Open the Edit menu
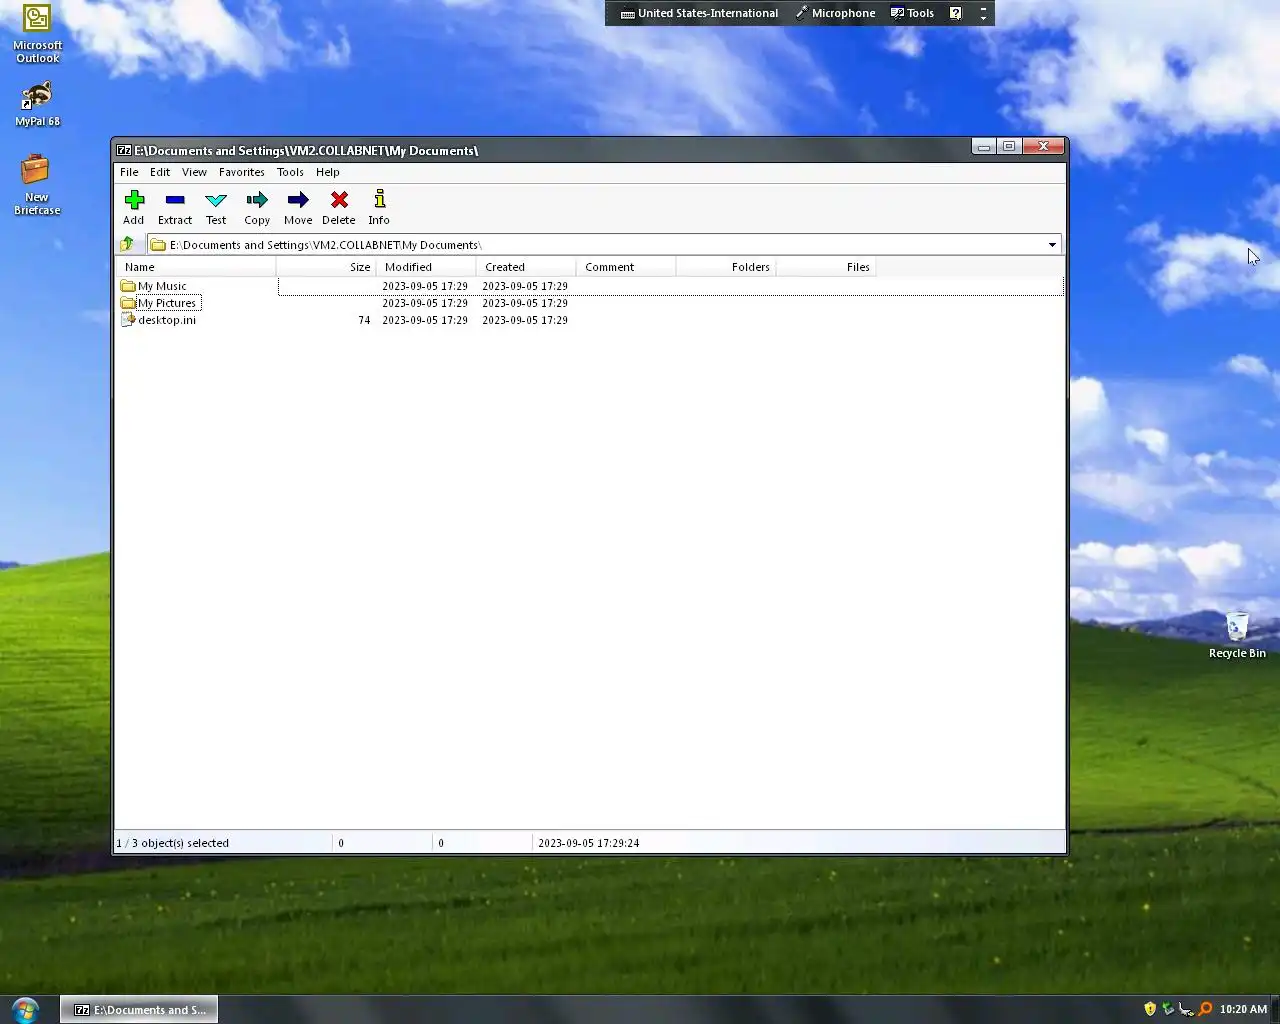Viewport: 1280px width, 1024px height. pyautogui.click(x=160, y=172)
